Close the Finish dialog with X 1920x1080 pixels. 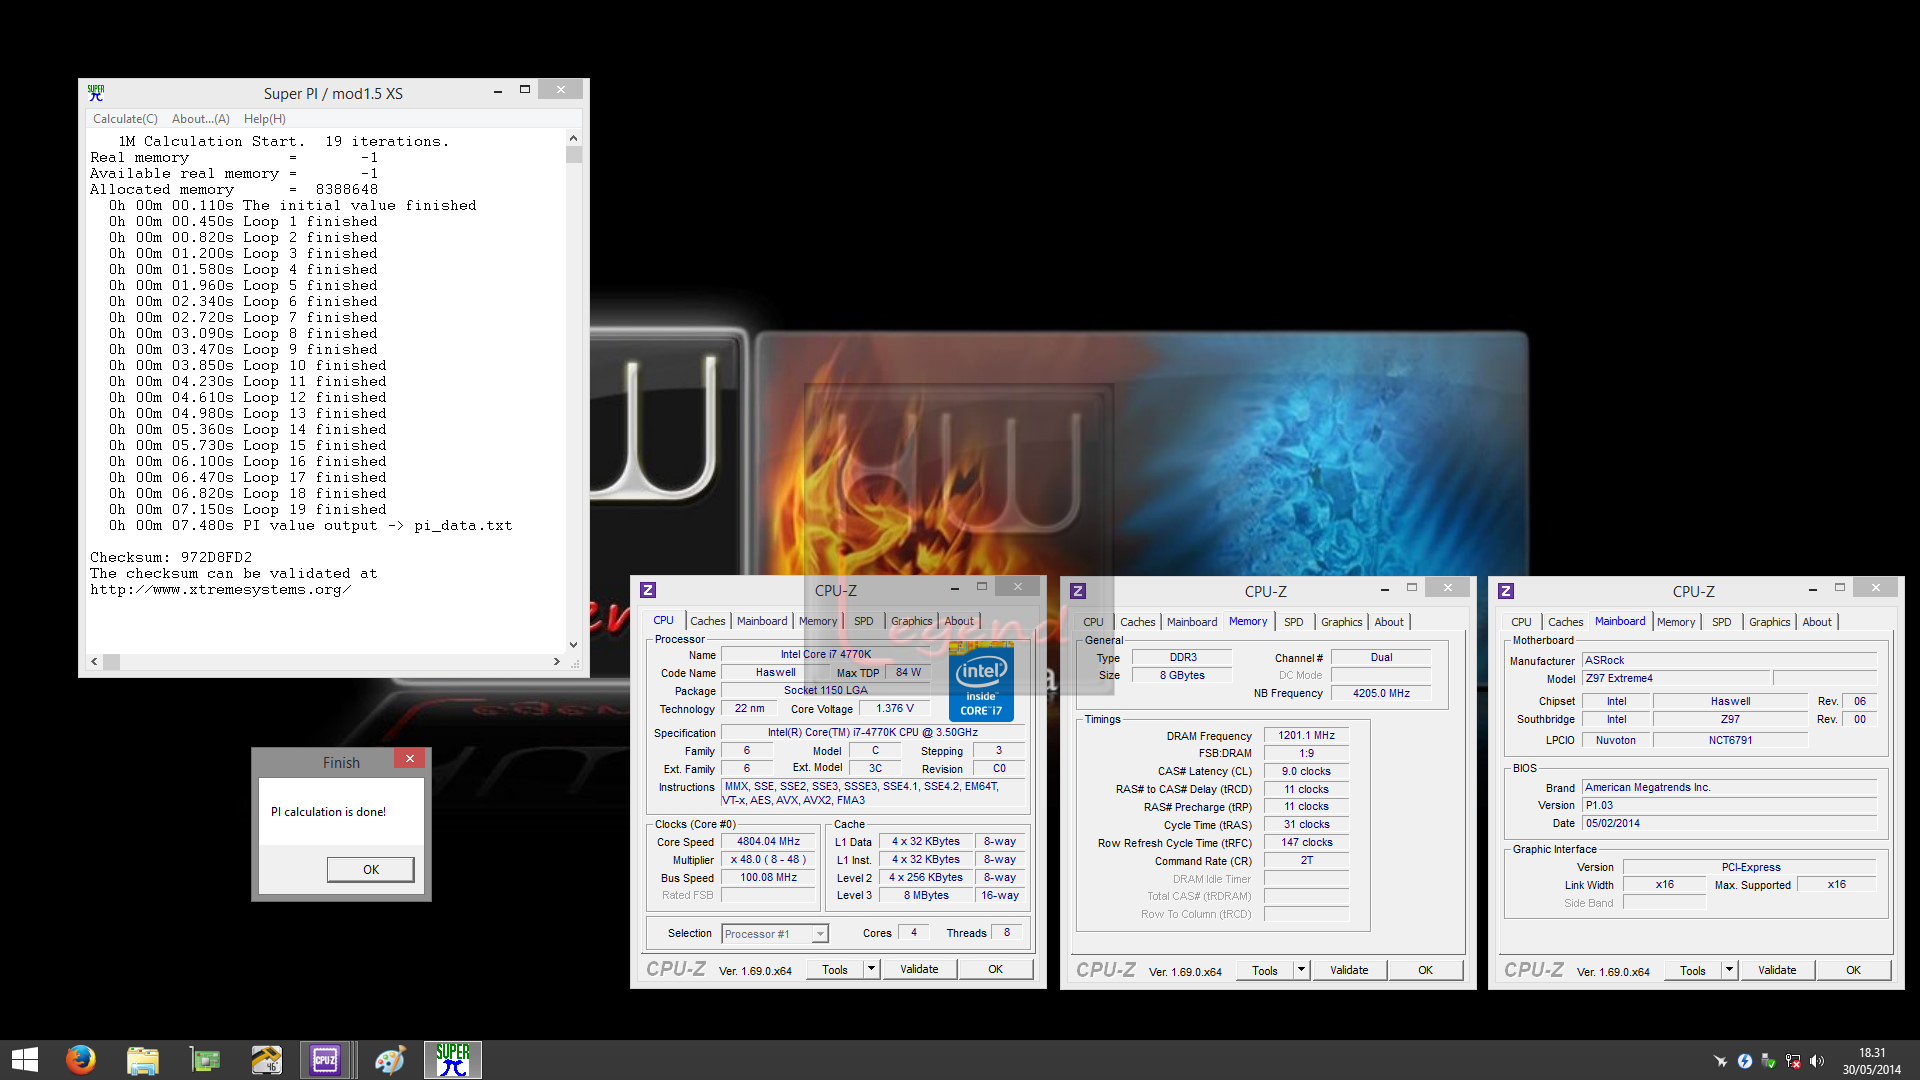pos(410,759)
